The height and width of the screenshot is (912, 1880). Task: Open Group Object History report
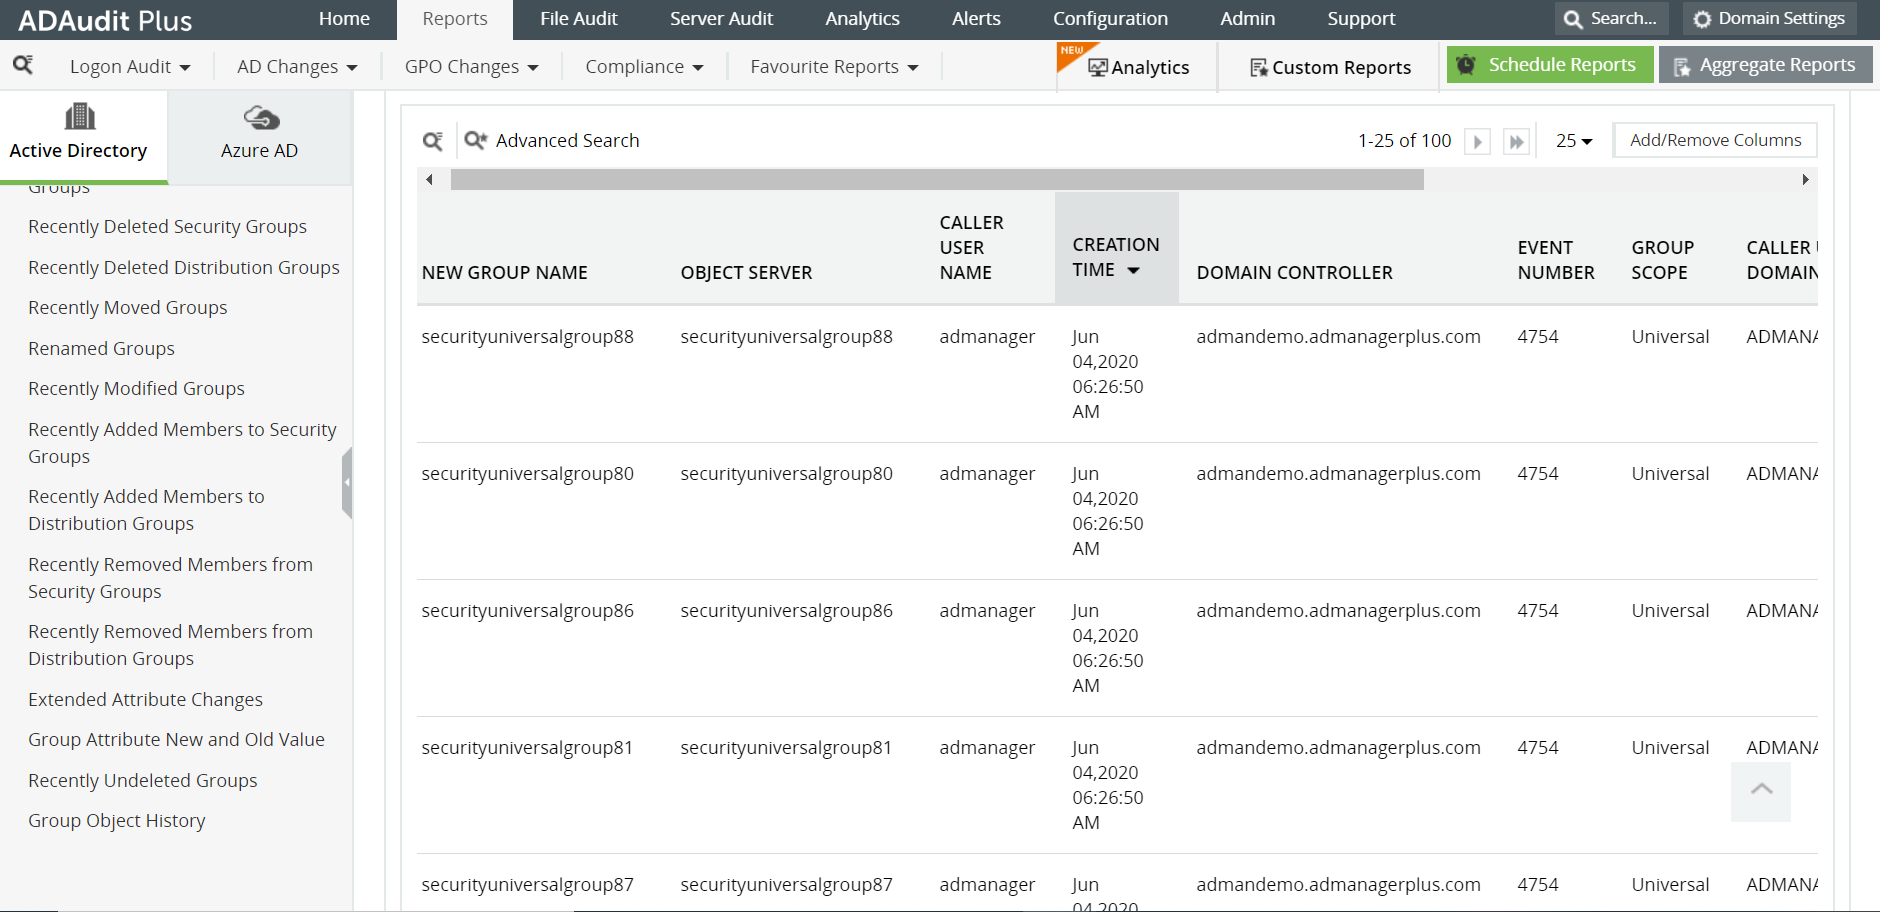pyautogui.click(x=116, y=821)
